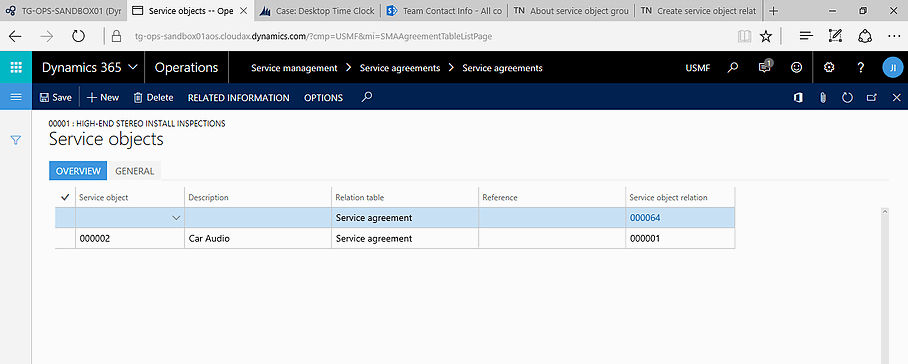The width and height of the screenshot is (908, 364).
Task: Click the empty Reference field in new row
Action: click(552, 218)
